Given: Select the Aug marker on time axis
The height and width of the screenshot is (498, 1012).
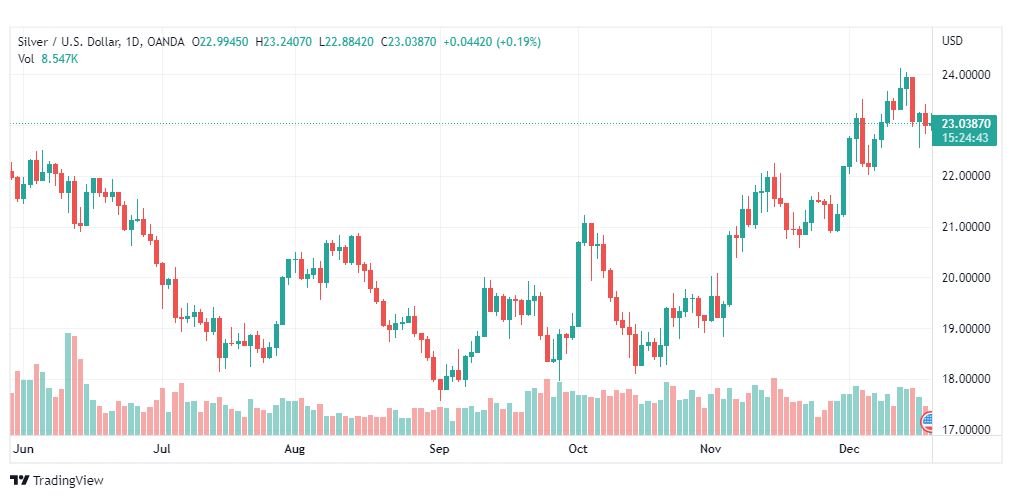Looking at the screenshot, I should (x=294, y=450).
